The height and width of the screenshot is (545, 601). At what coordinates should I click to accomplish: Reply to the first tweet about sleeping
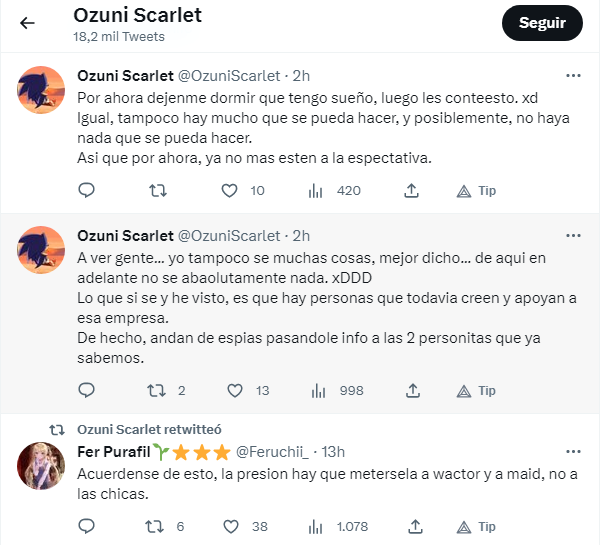click(87, 190)
